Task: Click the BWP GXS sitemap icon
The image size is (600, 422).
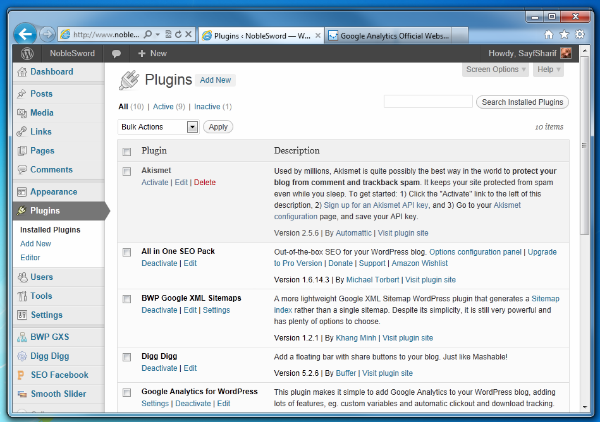Action: [22, 337]
